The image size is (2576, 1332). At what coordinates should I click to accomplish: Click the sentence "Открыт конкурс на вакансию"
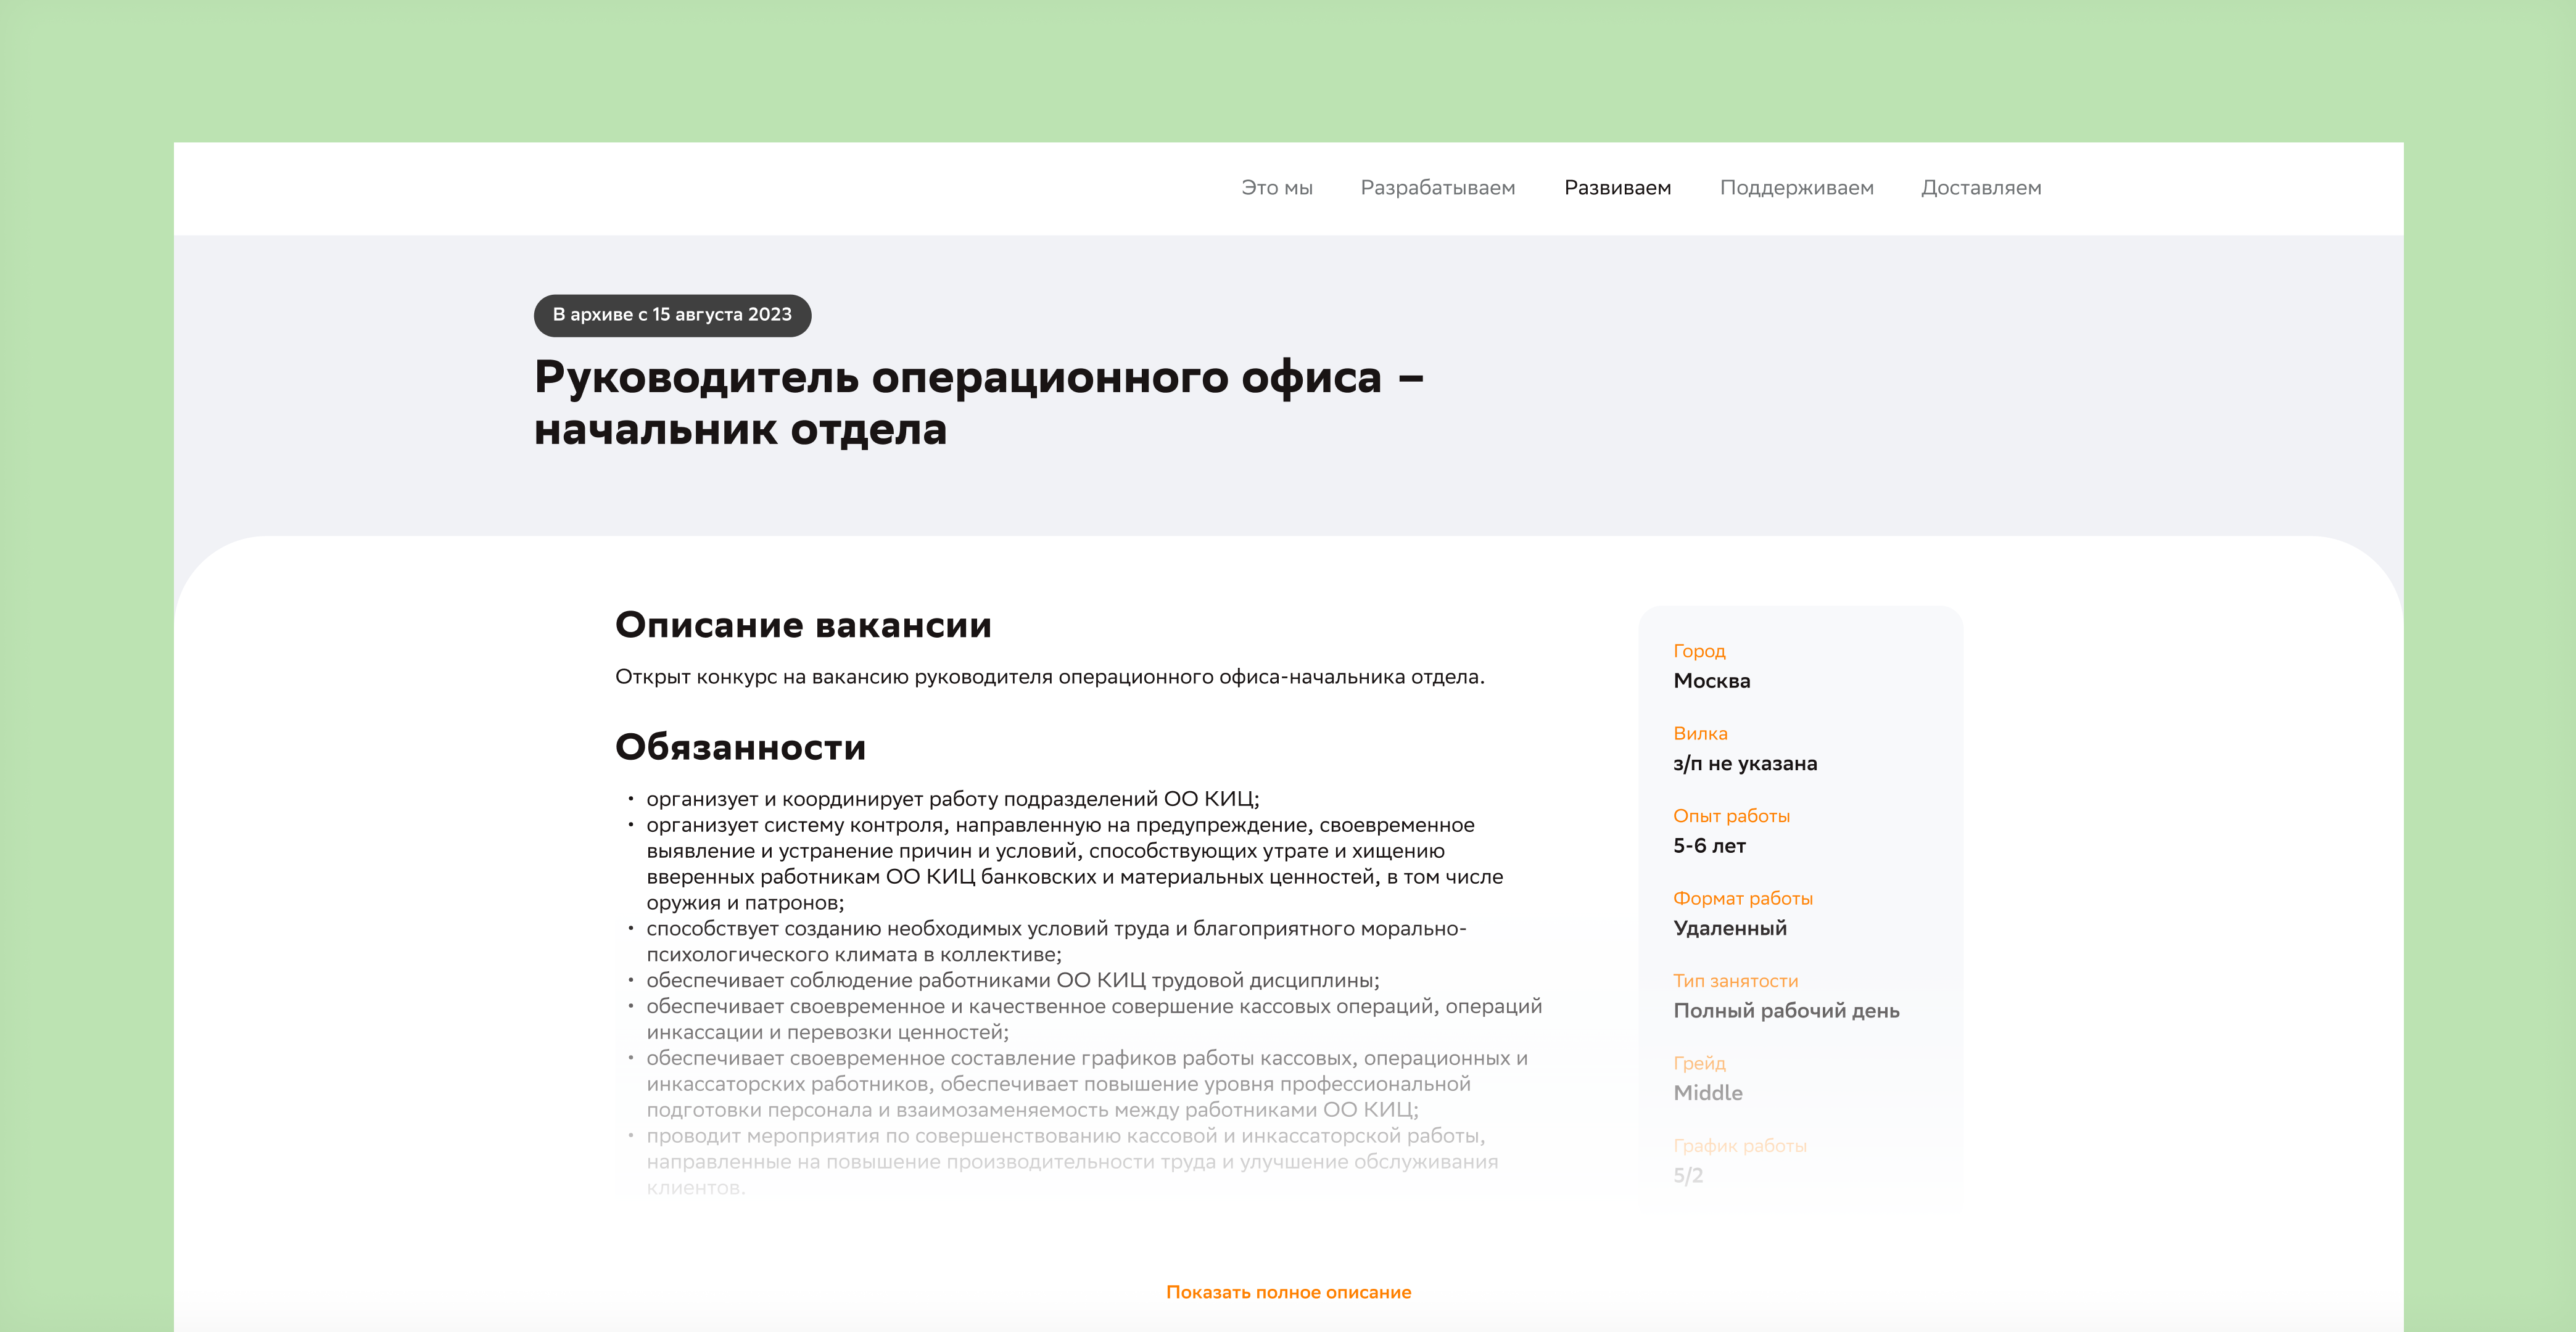tap(1050, 677)
